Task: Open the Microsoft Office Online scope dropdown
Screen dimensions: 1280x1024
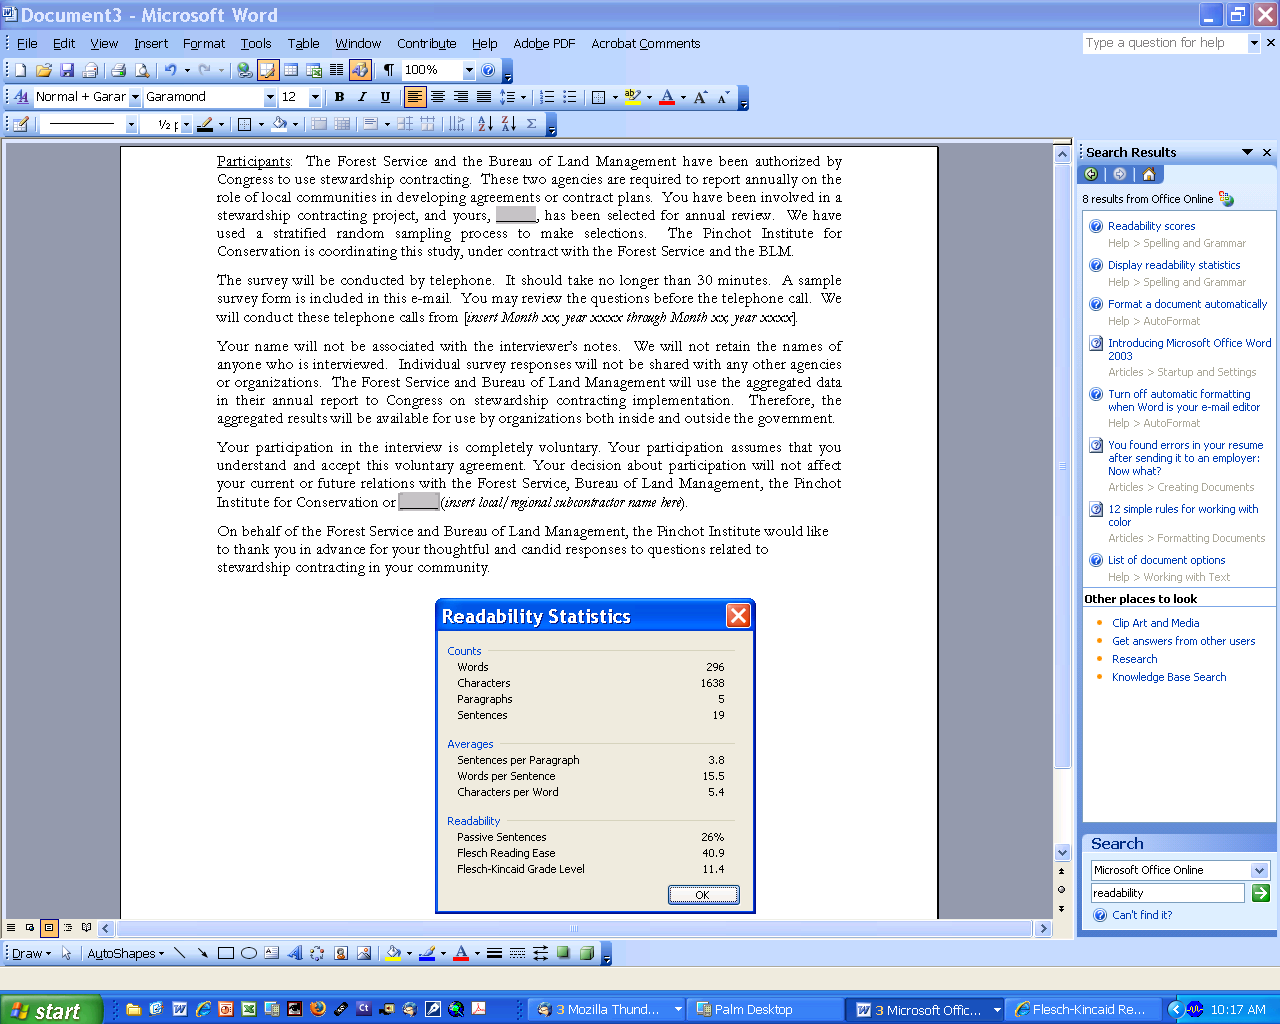Action: click(x=1259, y=870)
